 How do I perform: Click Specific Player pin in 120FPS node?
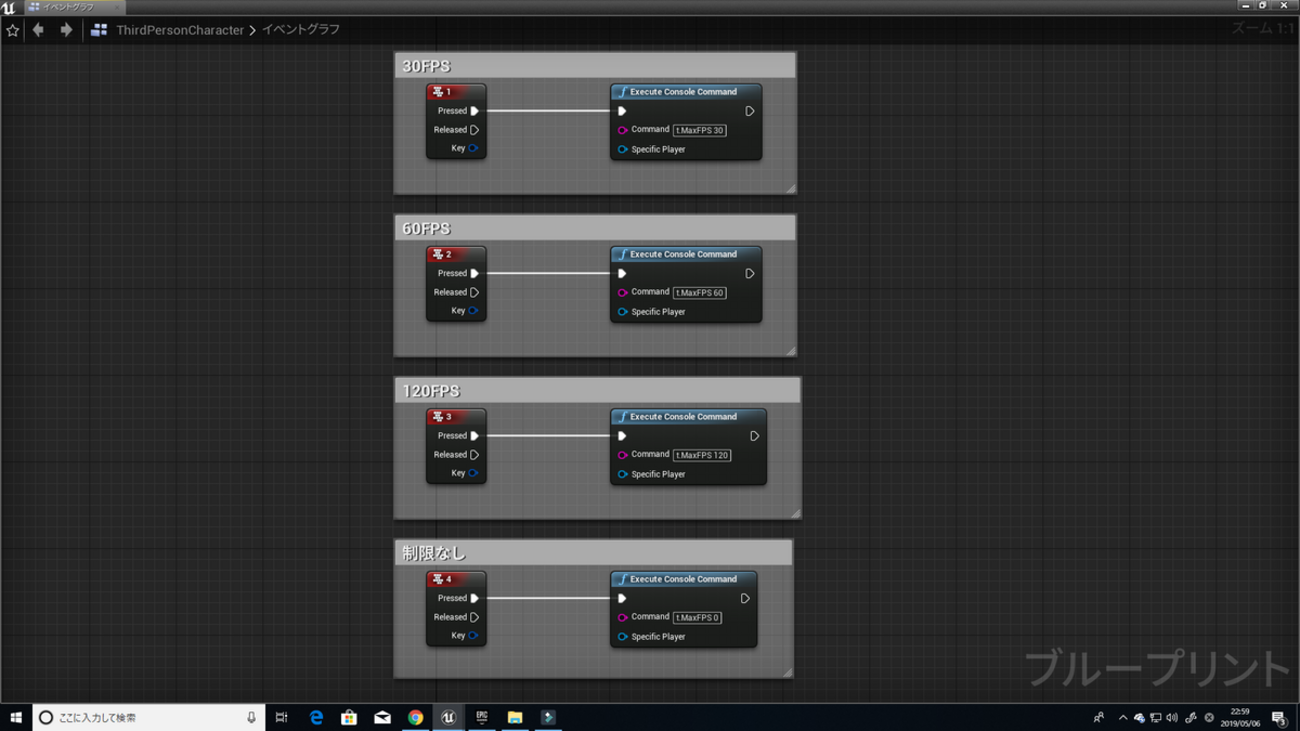pyautogui.click(x=622, y=474)
